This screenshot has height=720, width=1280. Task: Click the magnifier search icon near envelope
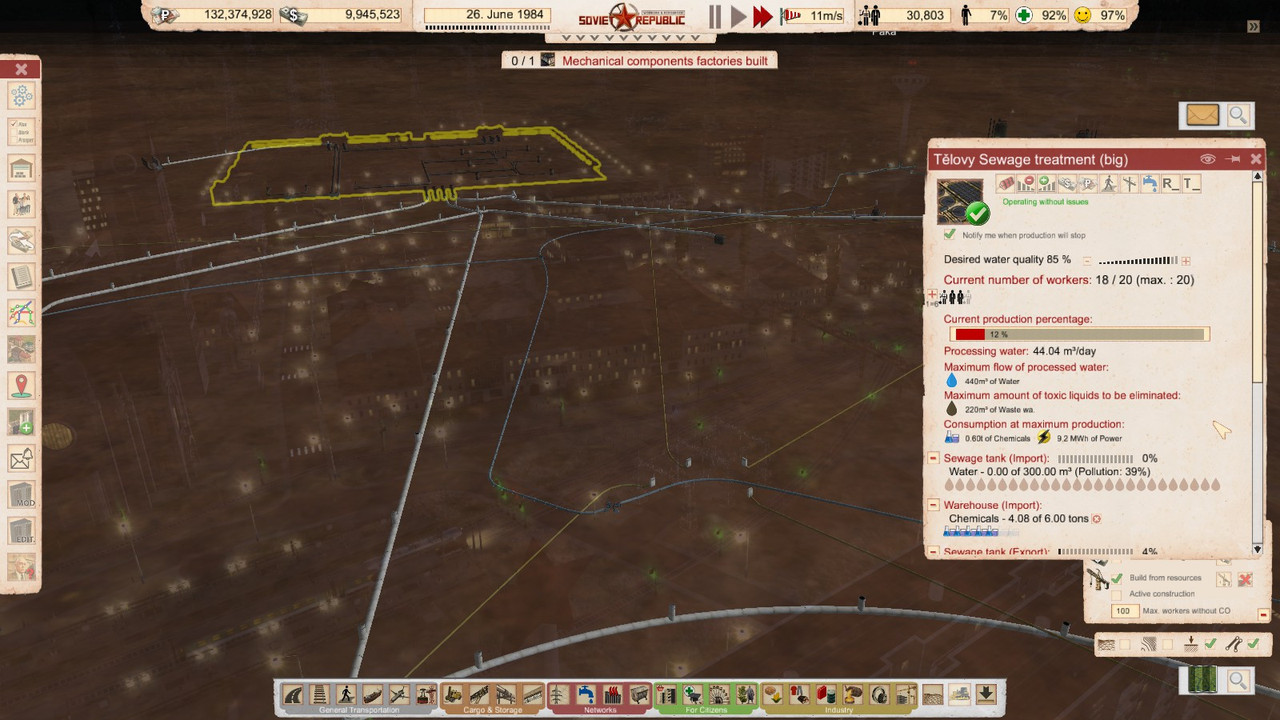pyautogui.click(x=1238, y=115)
